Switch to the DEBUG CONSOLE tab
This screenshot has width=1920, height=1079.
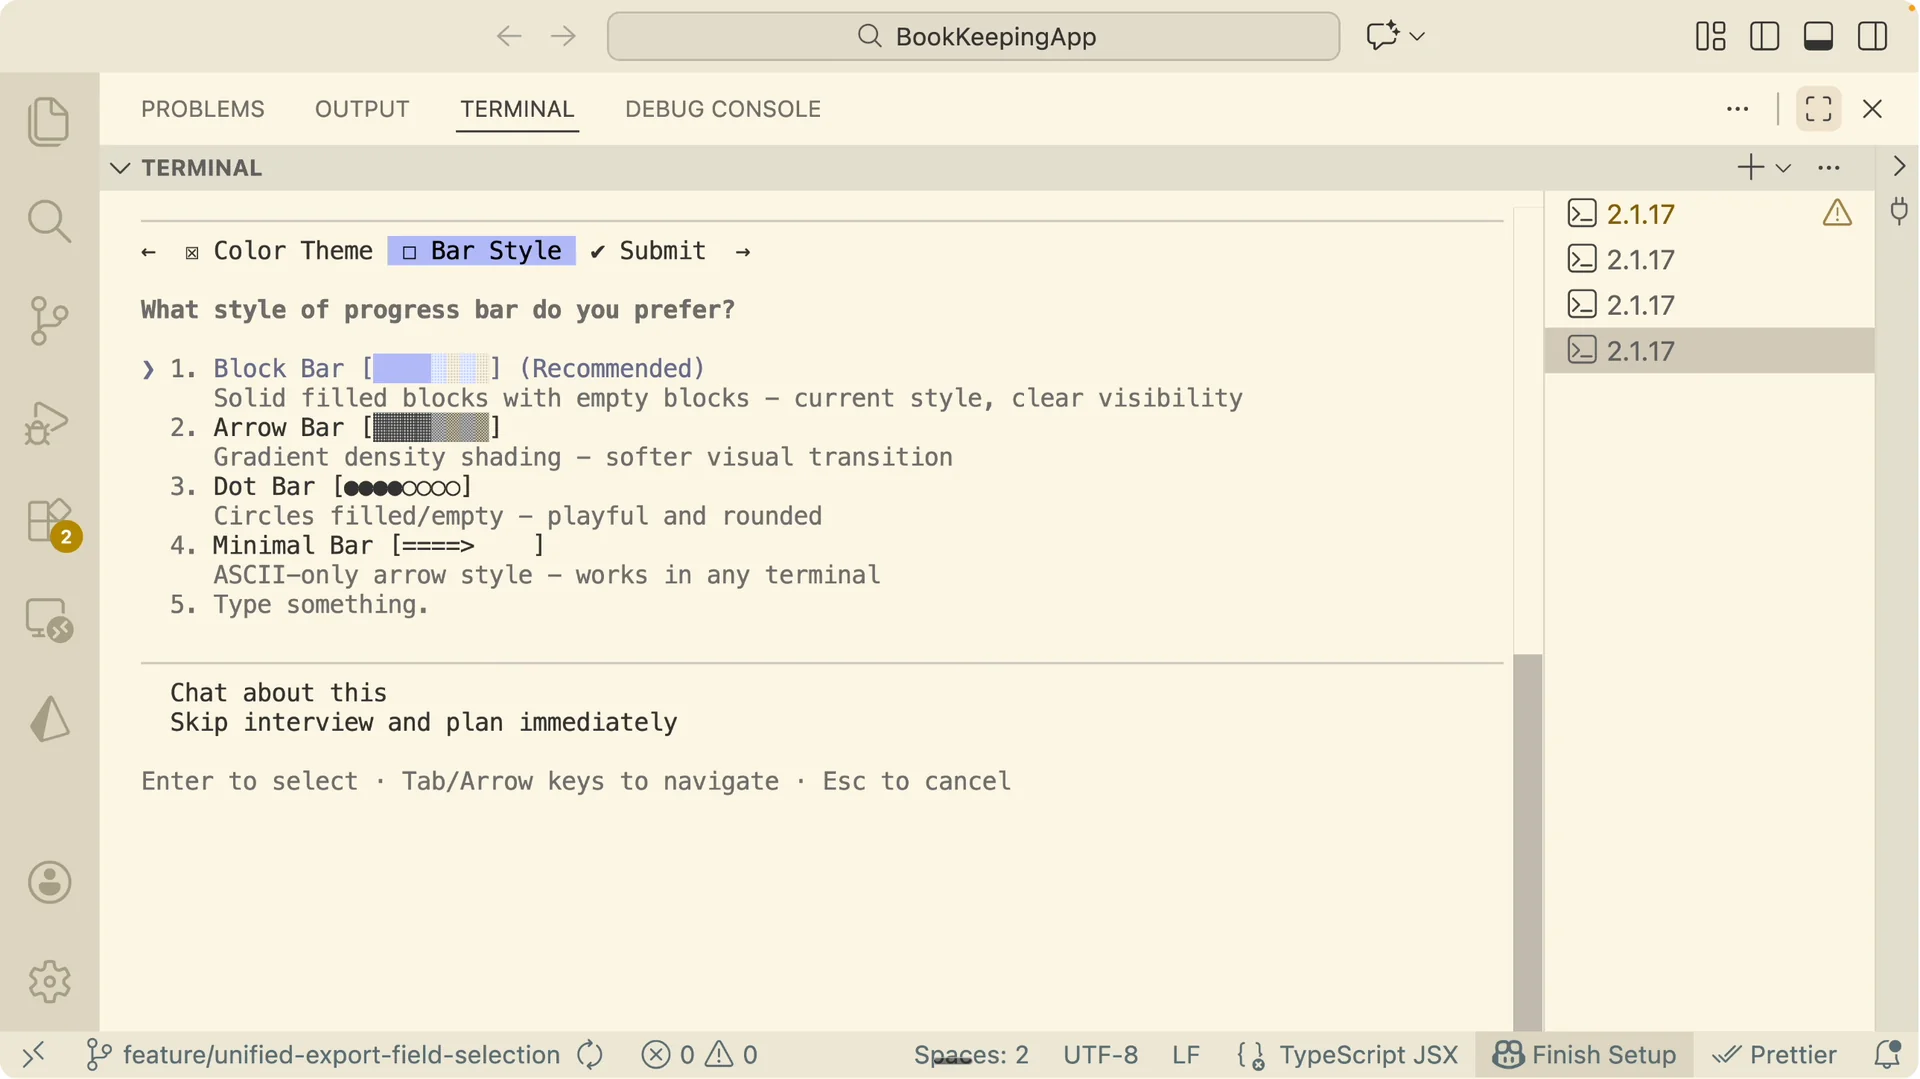click(723, 109)
